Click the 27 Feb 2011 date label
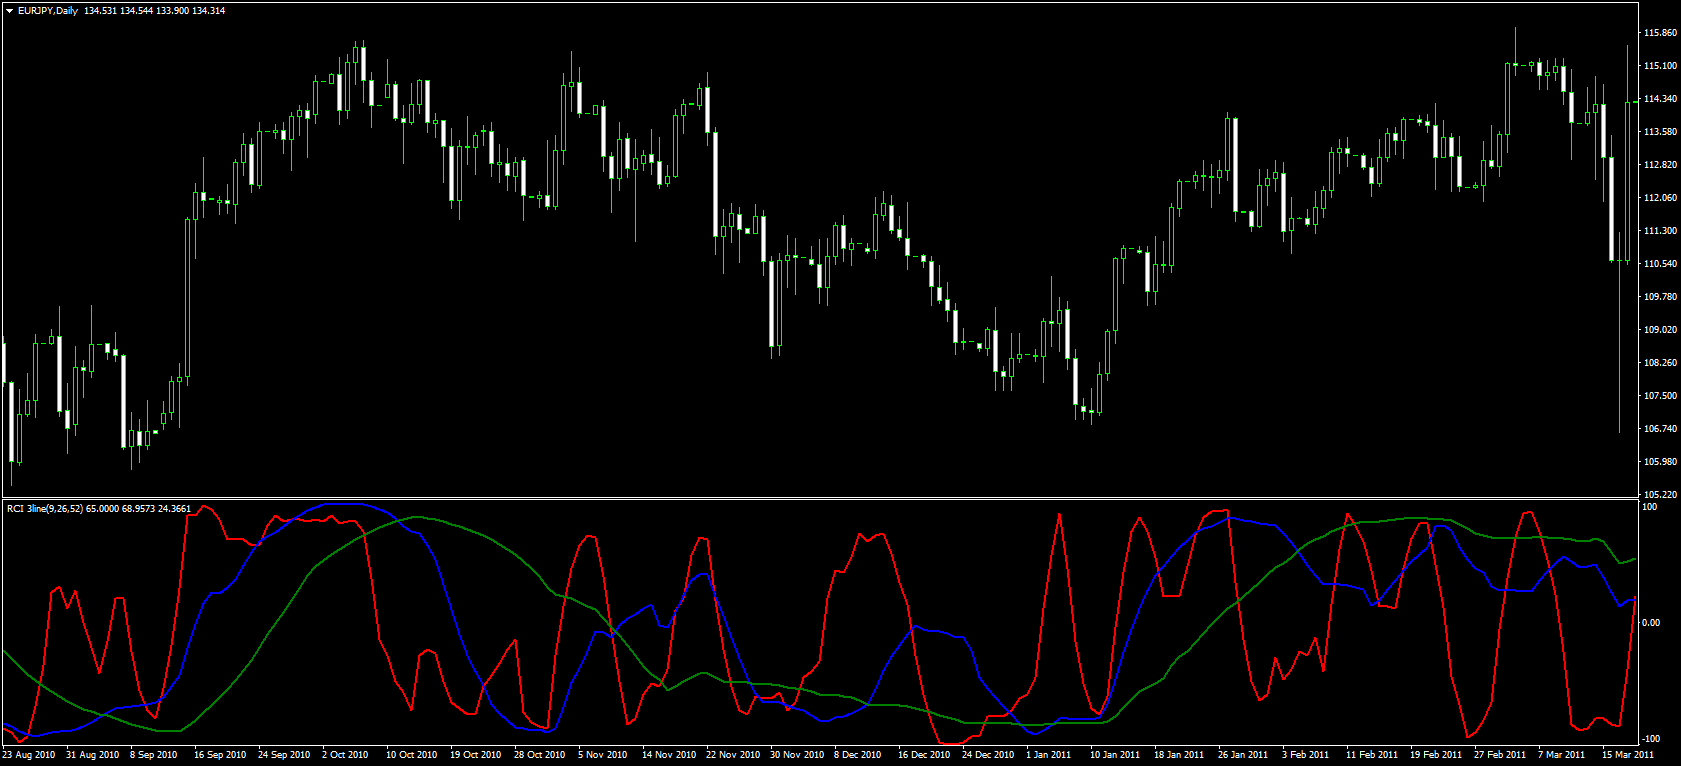 (x=1500, y=755)
